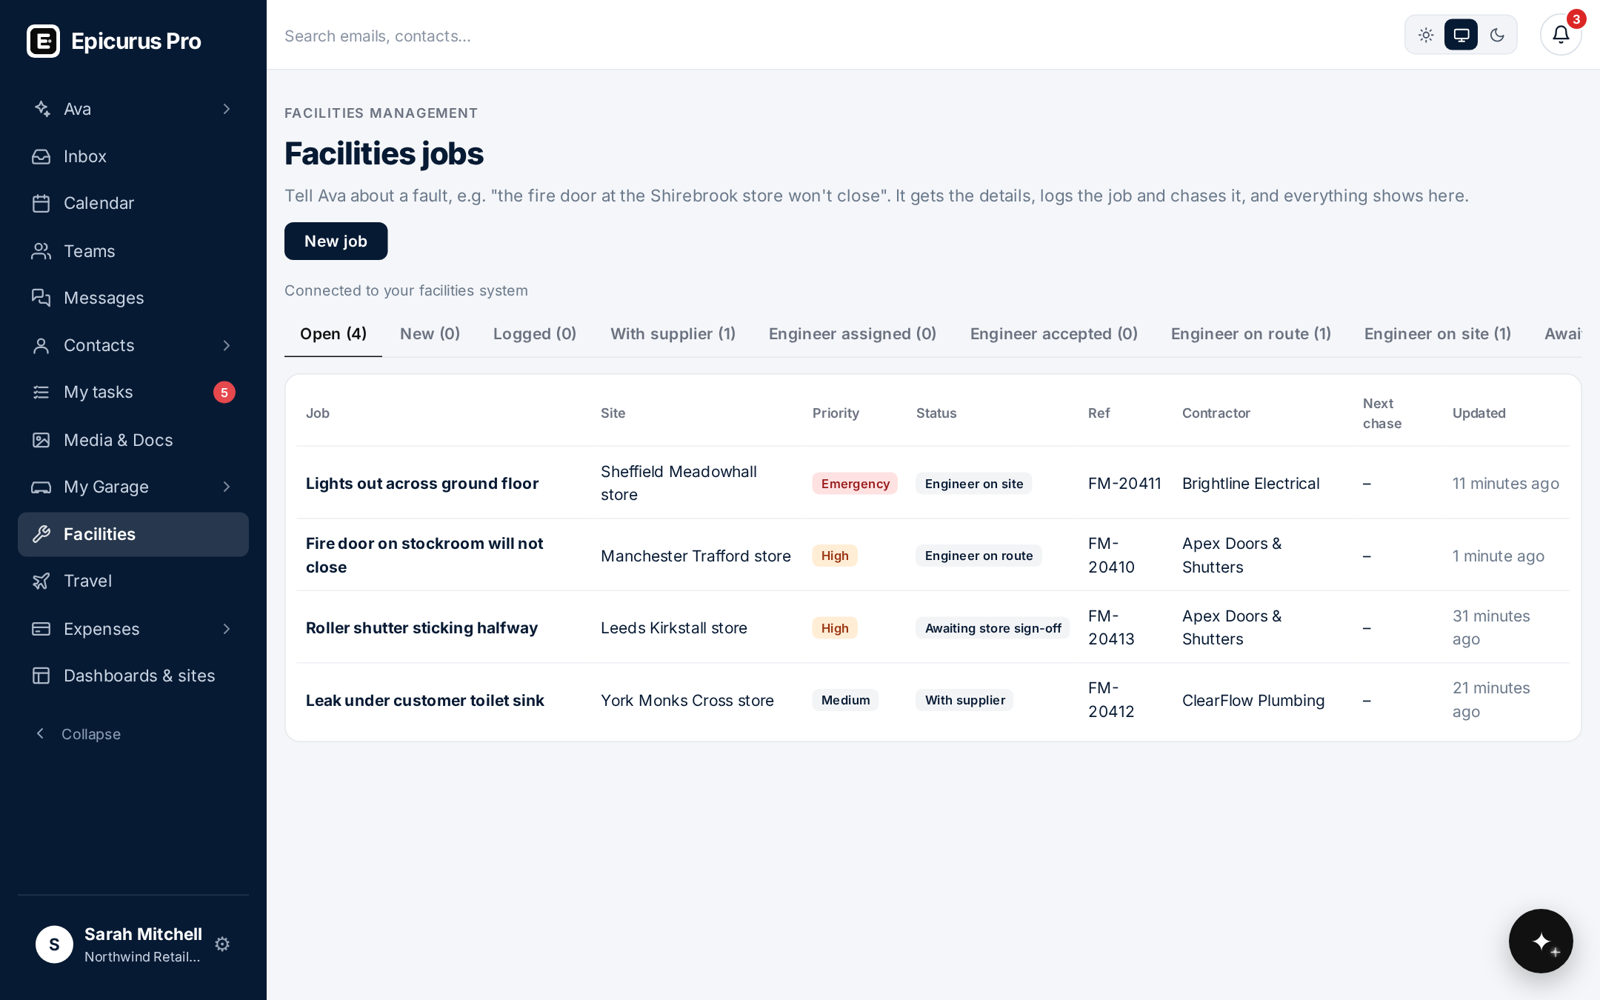Open the Lights out across ground floor job

click(422, 483)
